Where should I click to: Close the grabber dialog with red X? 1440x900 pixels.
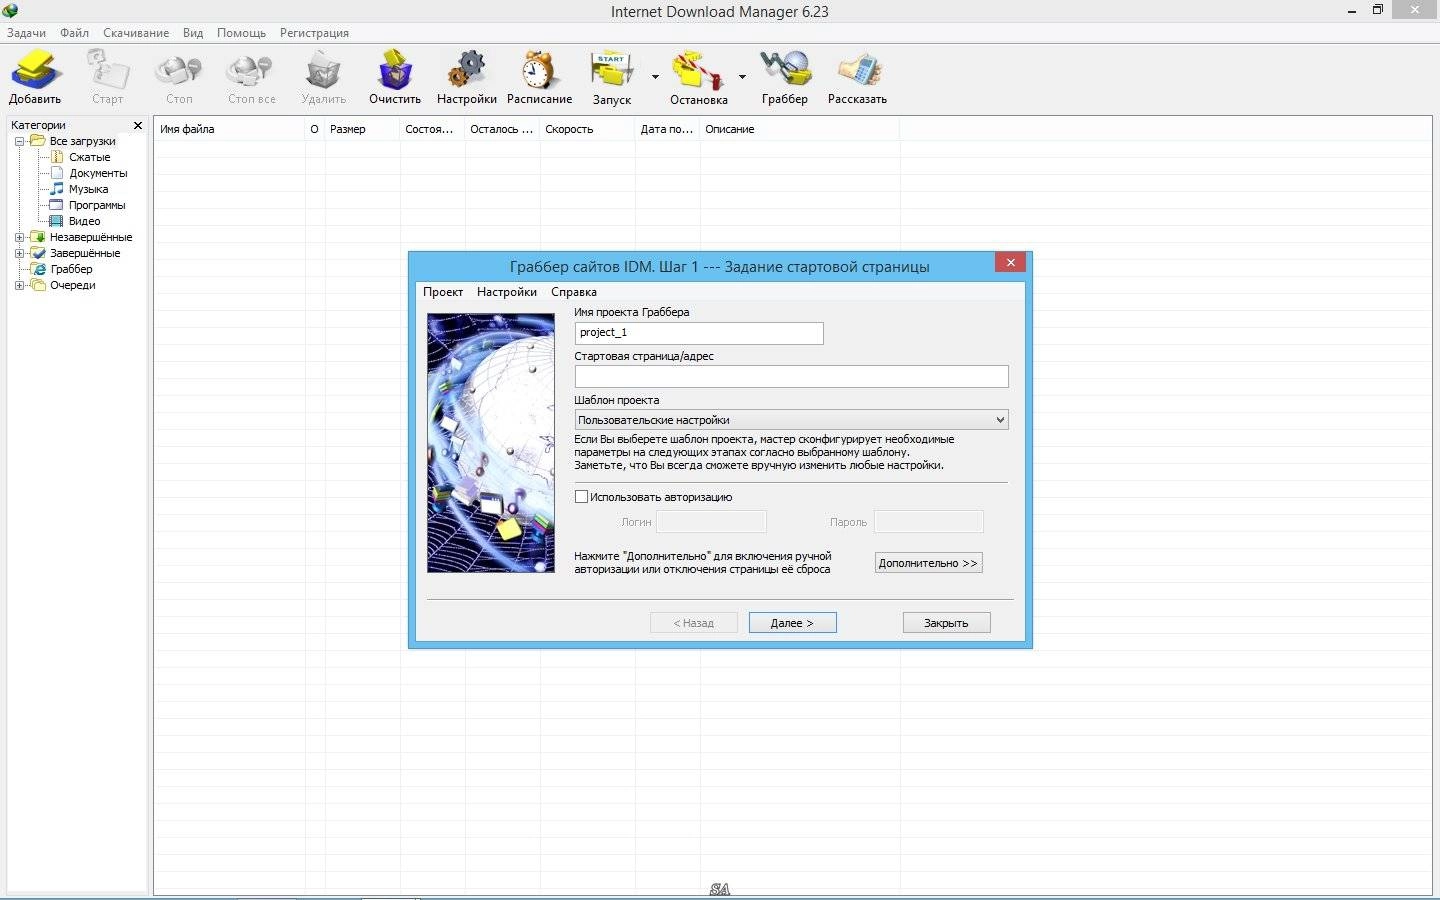pyautogui.click(x=1010, y=262)
